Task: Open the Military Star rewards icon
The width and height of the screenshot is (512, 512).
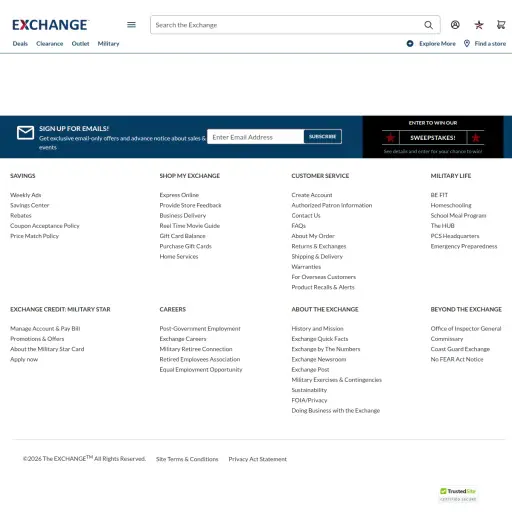Action: [479, 25]
